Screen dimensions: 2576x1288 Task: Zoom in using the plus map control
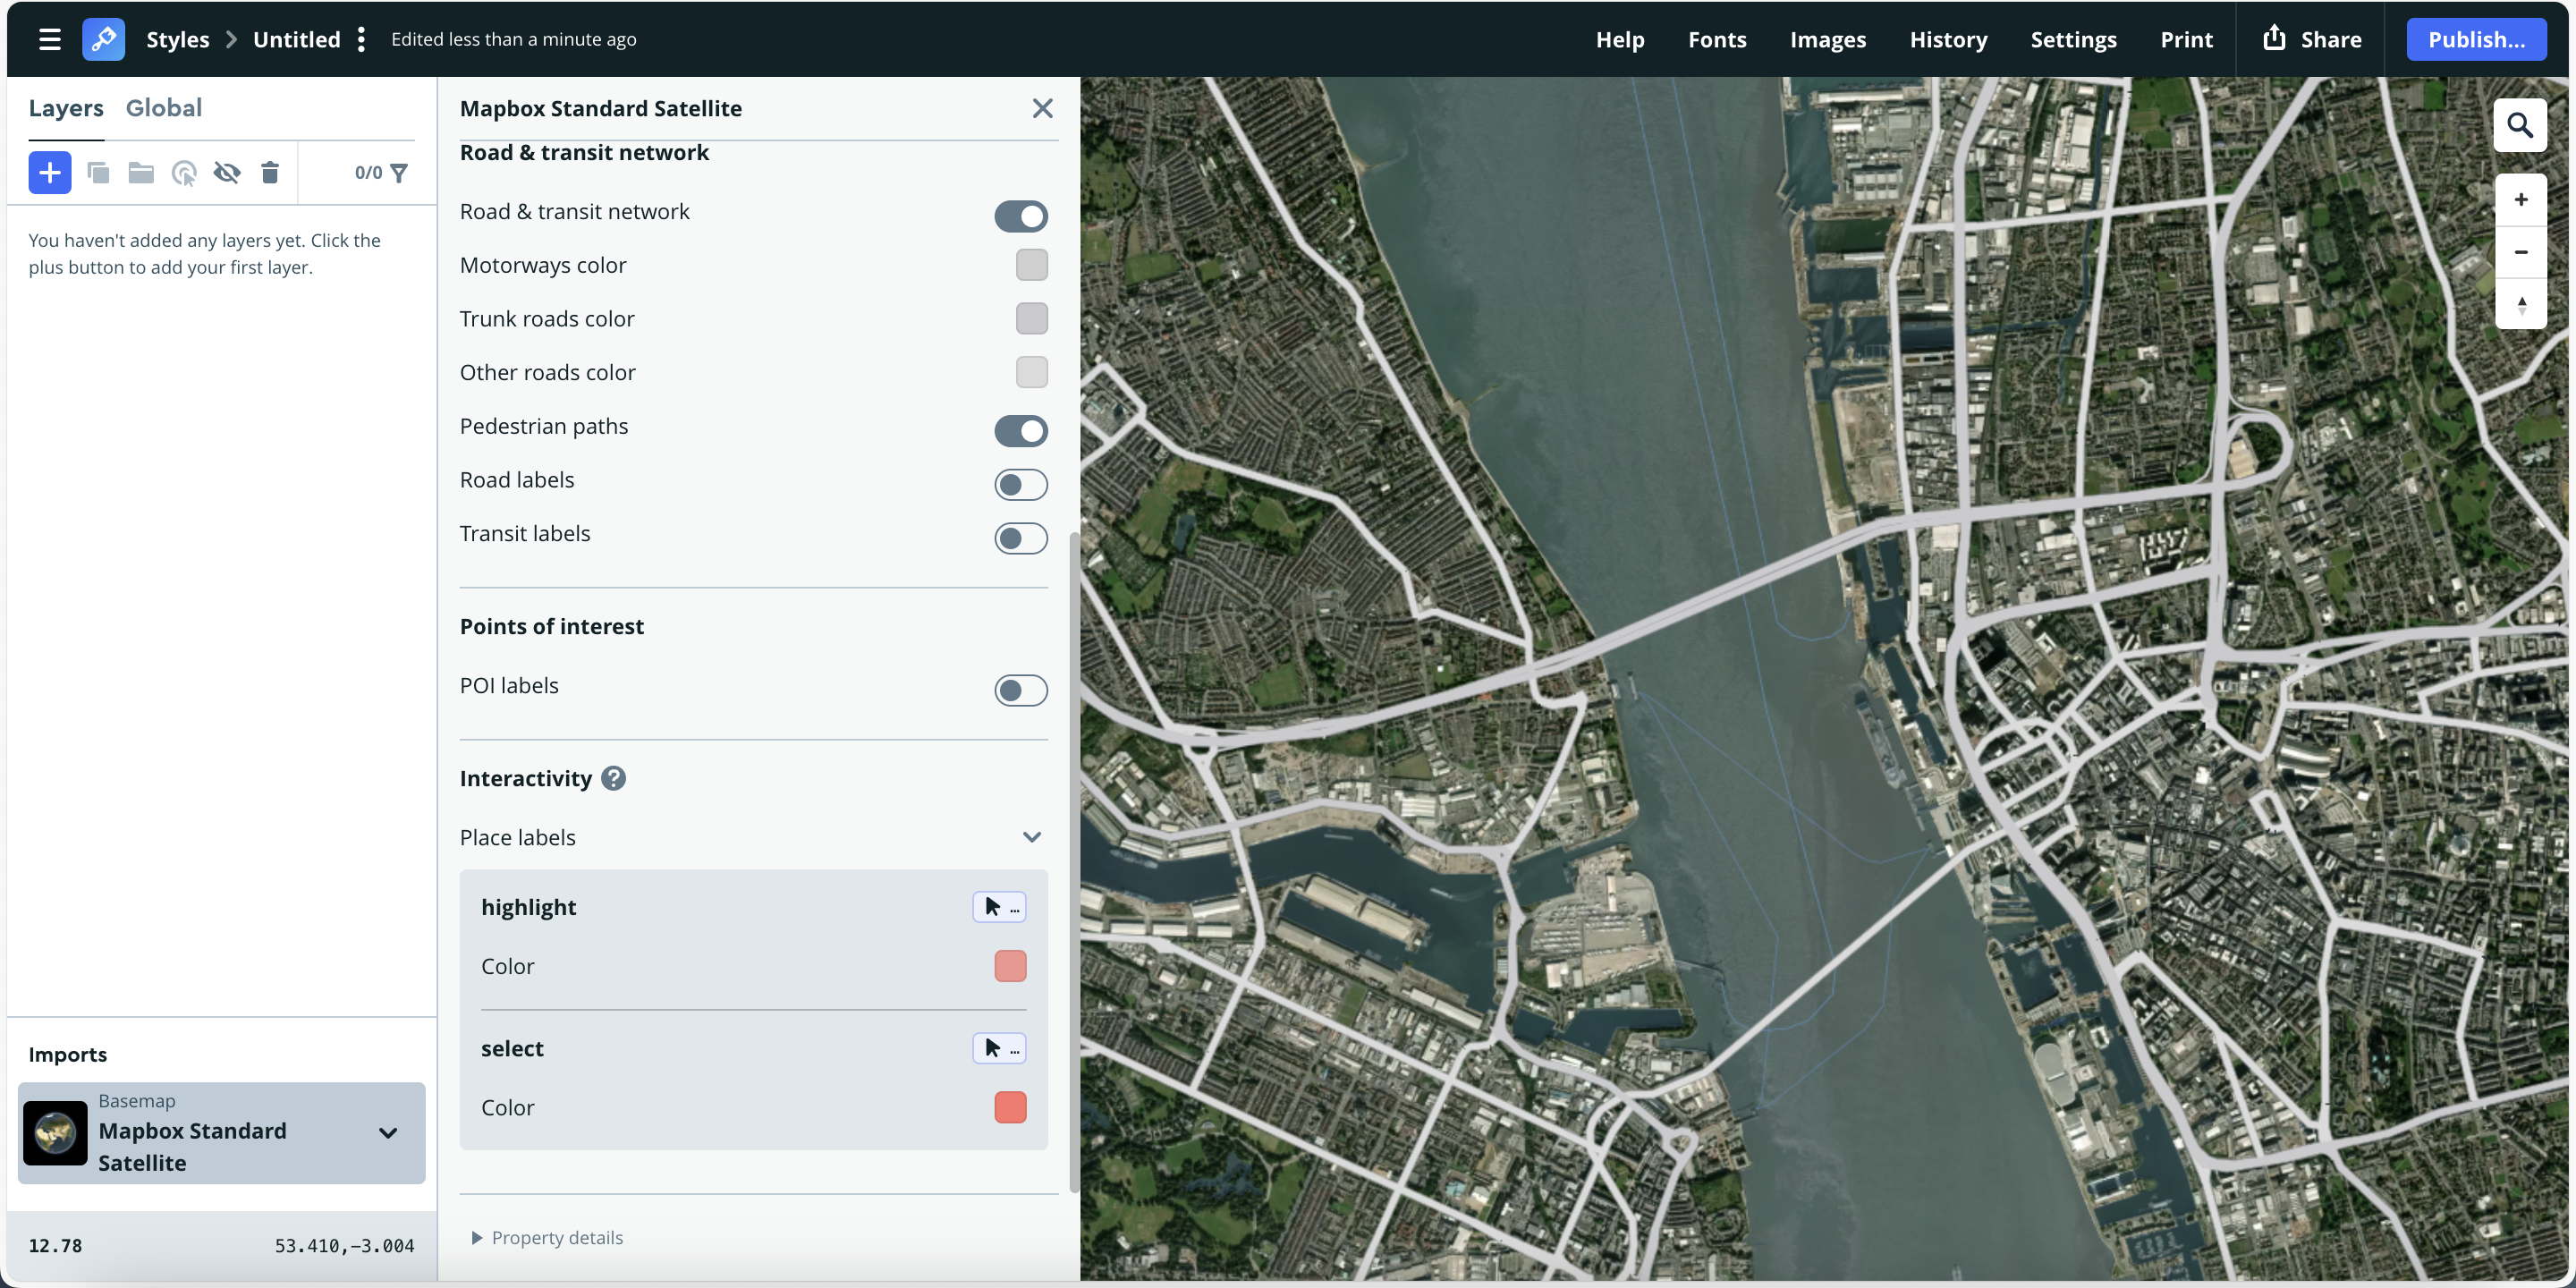(2522, 199)
